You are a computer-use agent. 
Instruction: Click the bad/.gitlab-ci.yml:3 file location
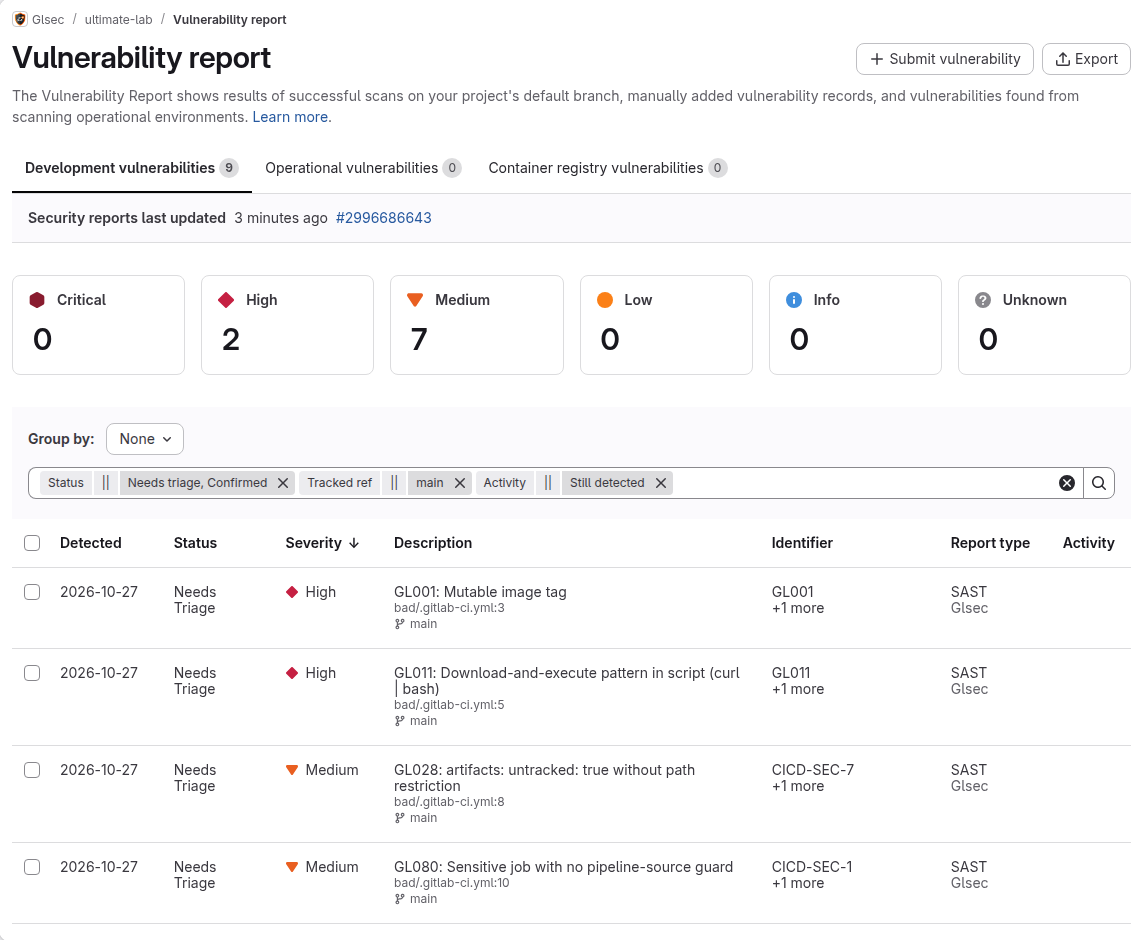pyautogui.click(x=449, y=608)
